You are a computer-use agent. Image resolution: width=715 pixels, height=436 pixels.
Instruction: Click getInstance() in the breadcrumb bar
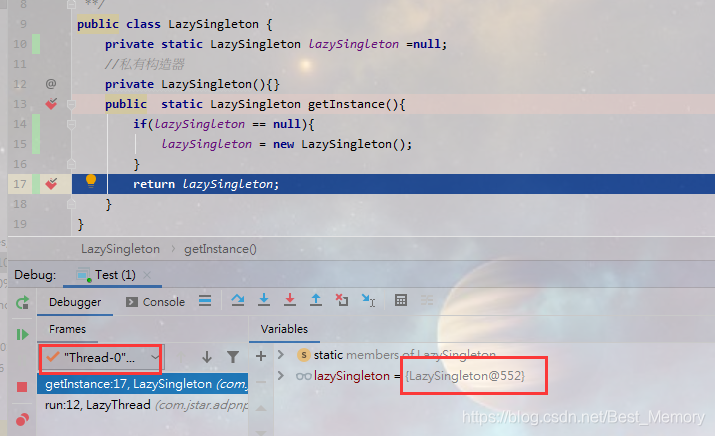point(220,249)
